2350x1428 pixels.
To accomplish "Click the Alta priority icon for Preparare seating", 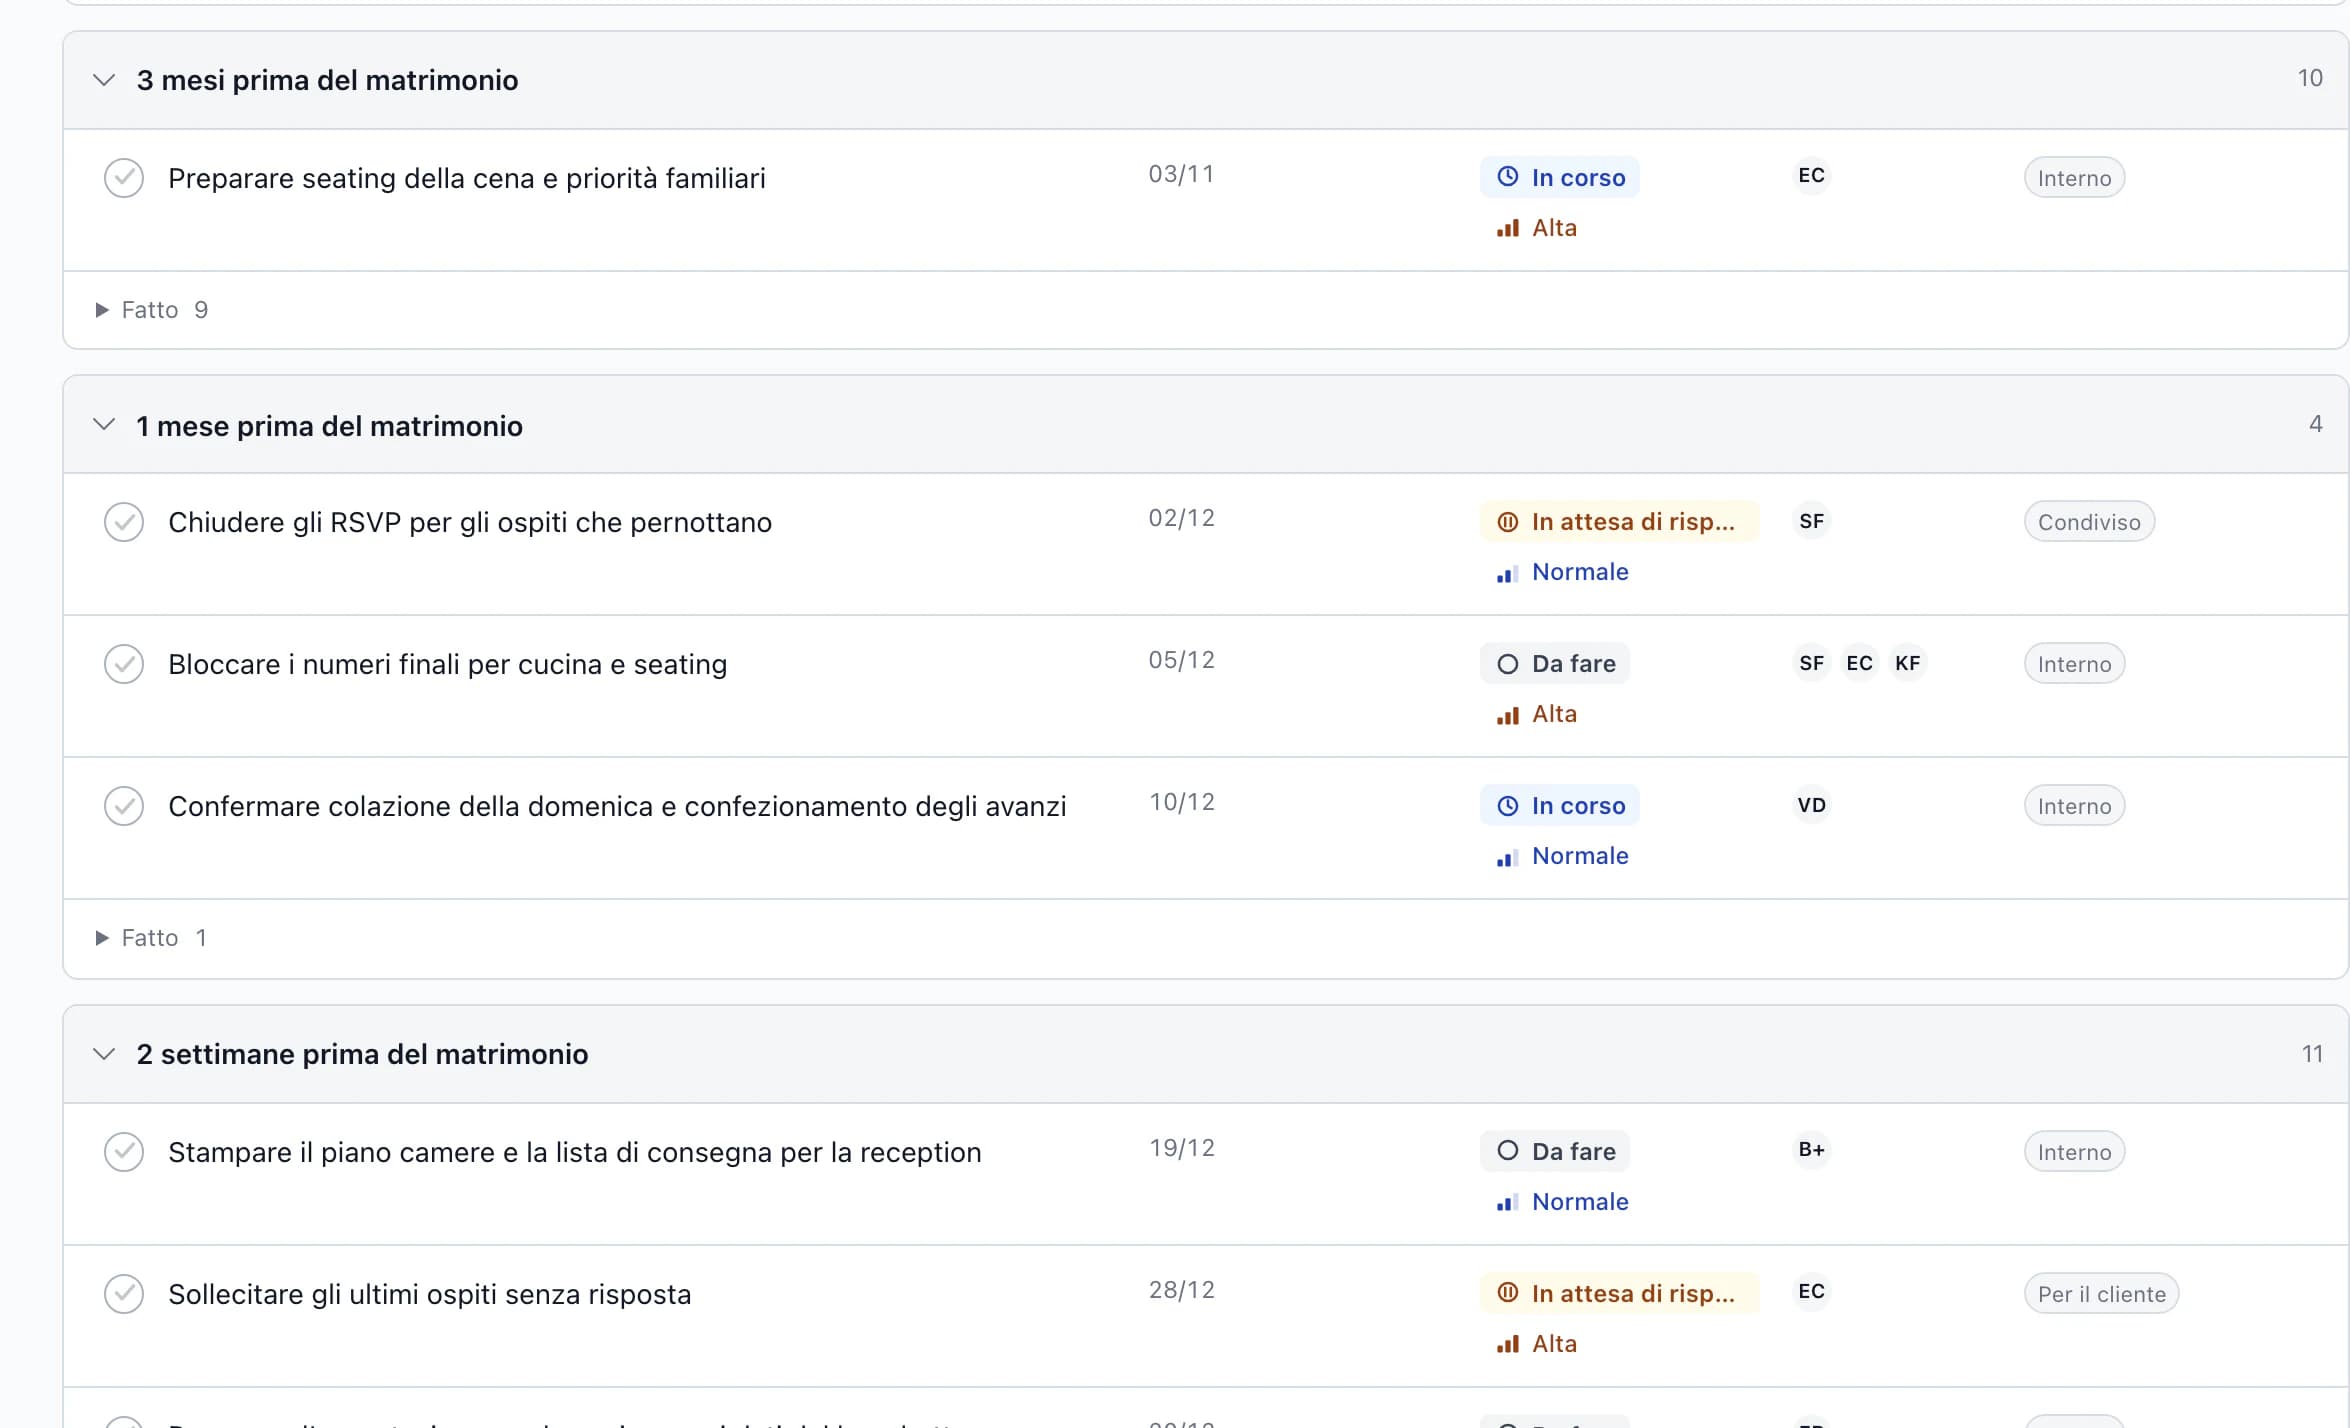I will pyautogui.click(x=1507, y=228).
